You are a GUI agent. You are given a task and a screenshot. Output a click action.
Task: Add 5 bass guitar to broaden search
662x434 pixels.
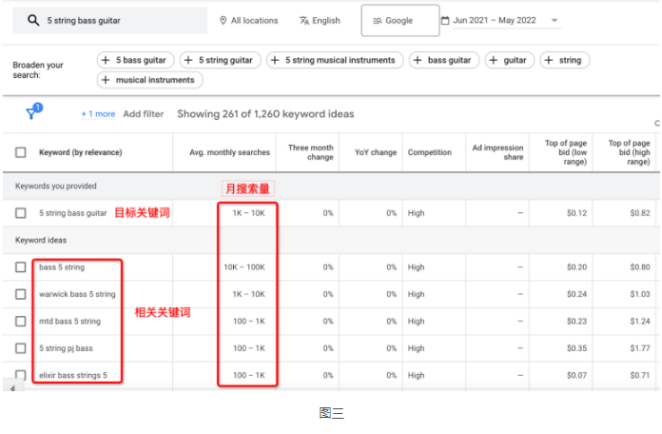click(135, 60)
